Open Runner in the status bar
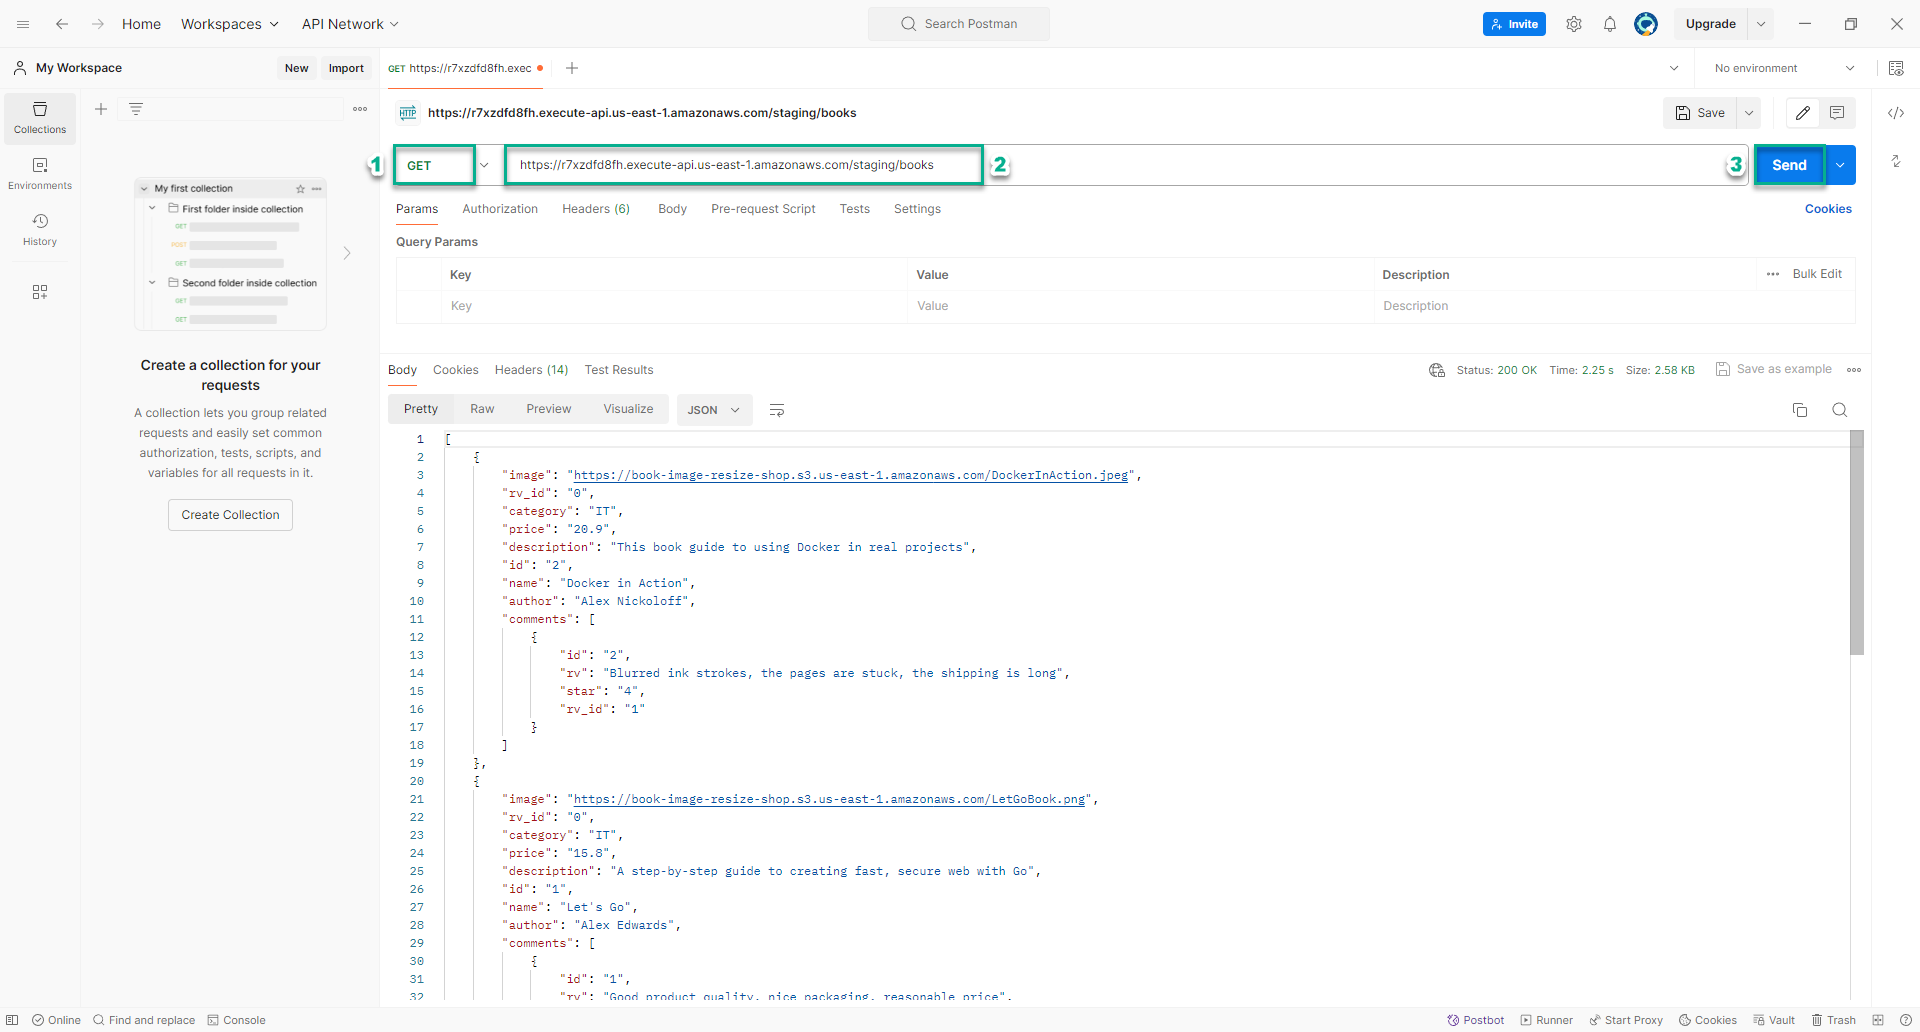Screen dimensions: 1920x1032 click(x=1547, y=1020)
